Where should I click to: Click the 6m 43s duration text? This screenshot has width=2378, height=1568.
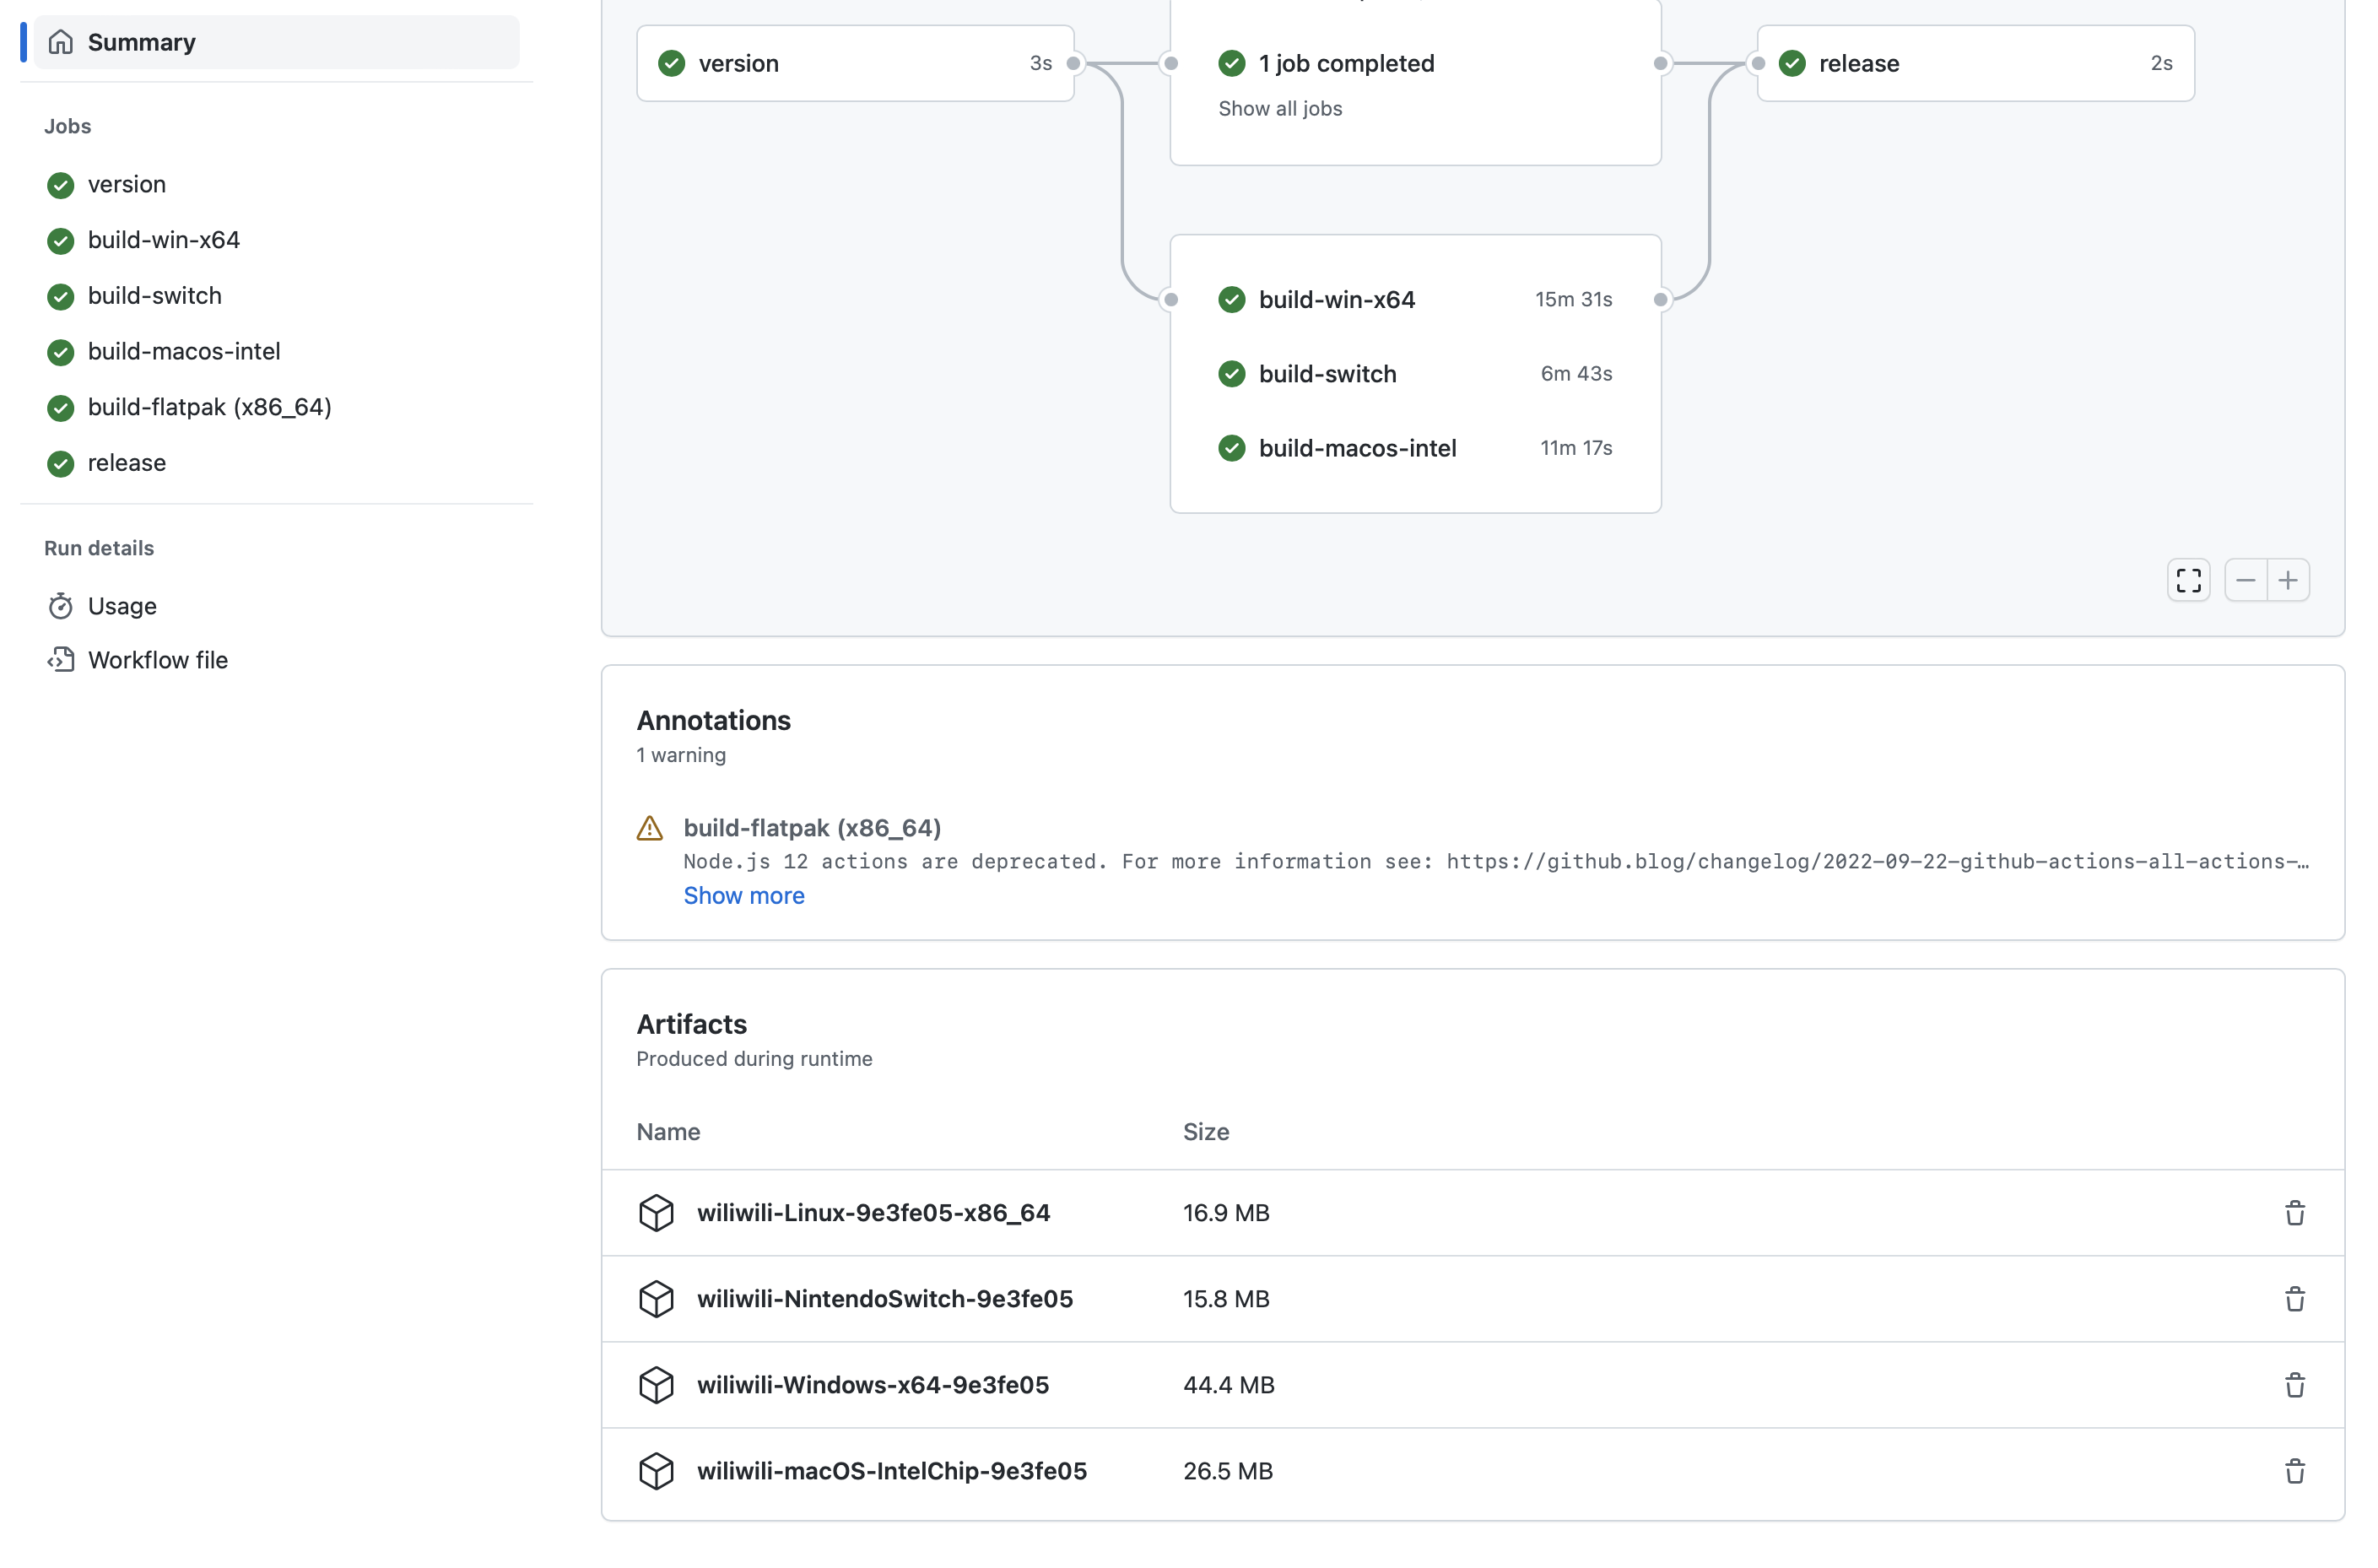(1576, 374)
